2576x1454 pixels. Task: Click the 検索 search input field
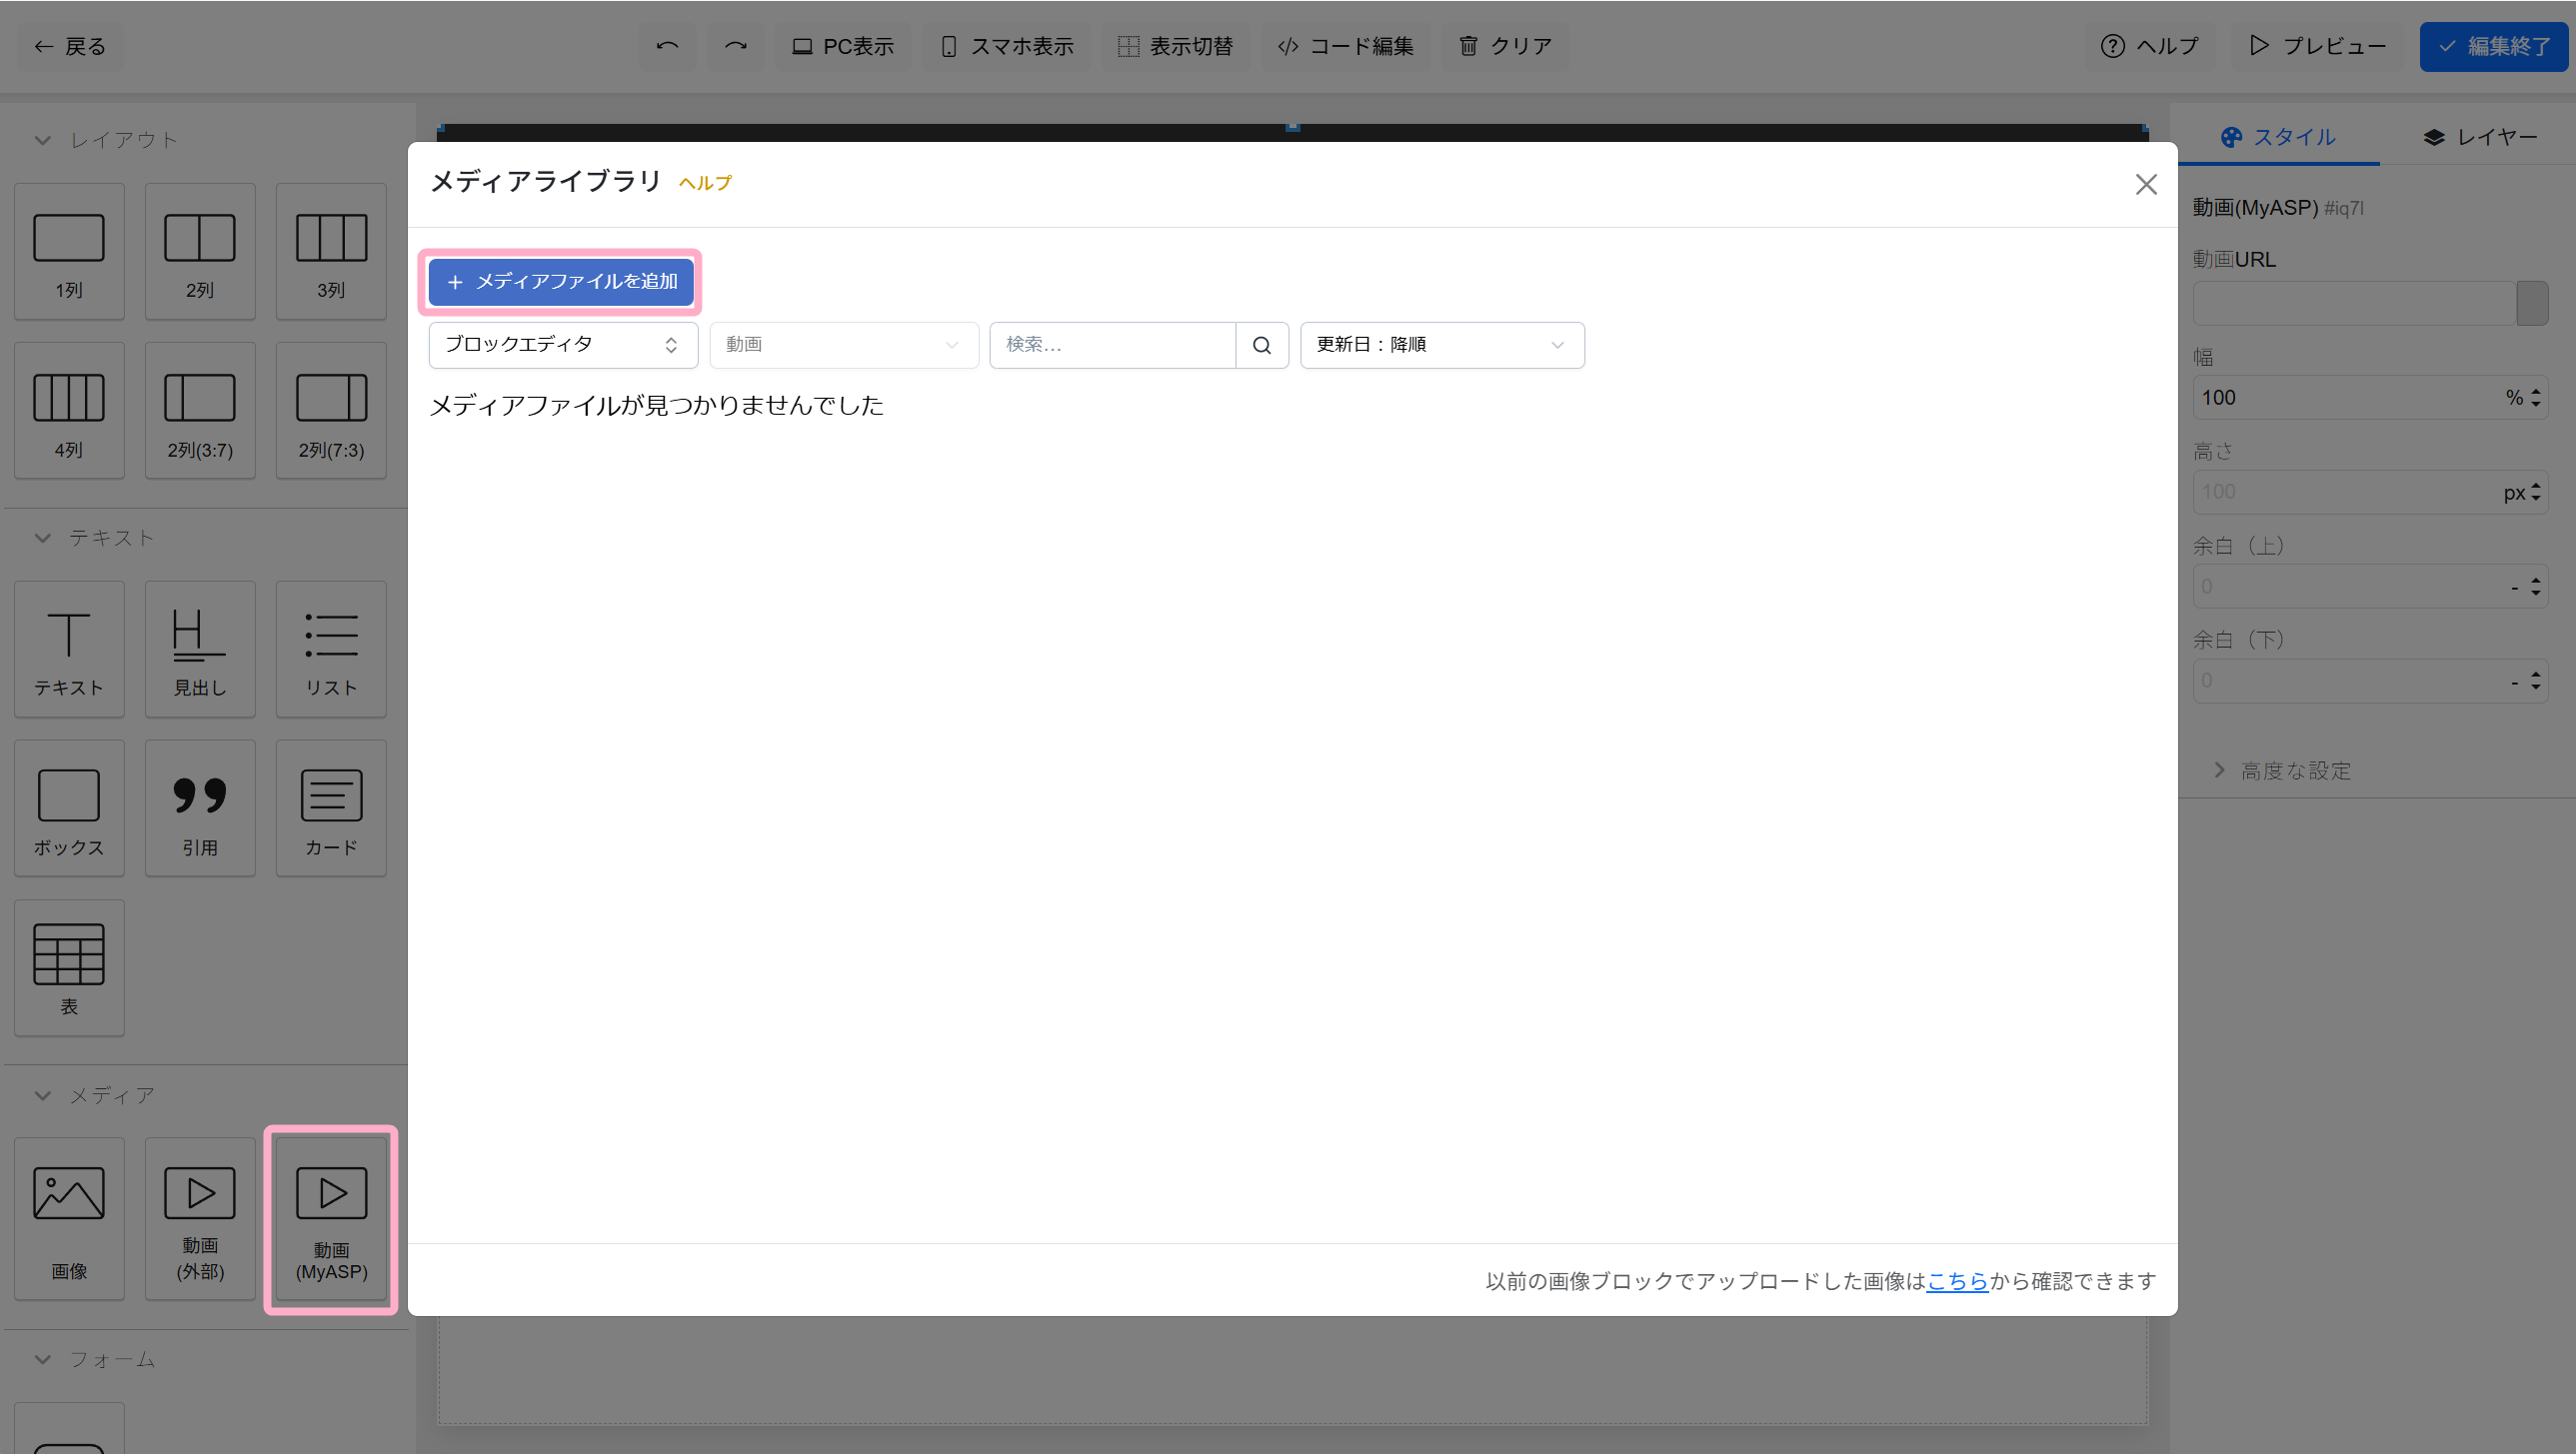pos(1112,345)
